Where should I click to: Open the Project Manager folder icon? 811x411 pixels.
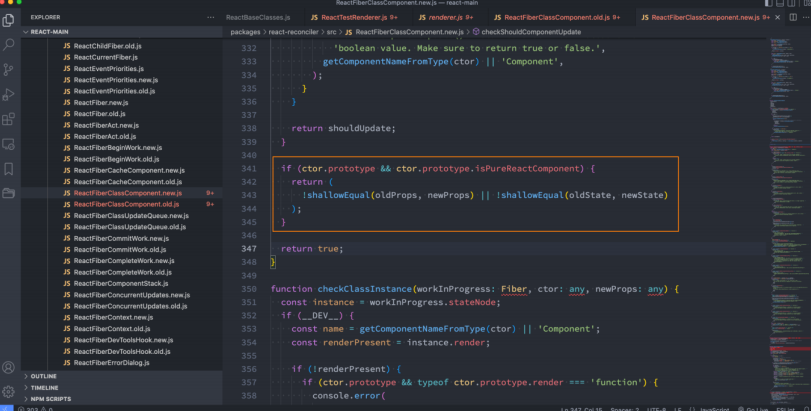pos(8,193)
